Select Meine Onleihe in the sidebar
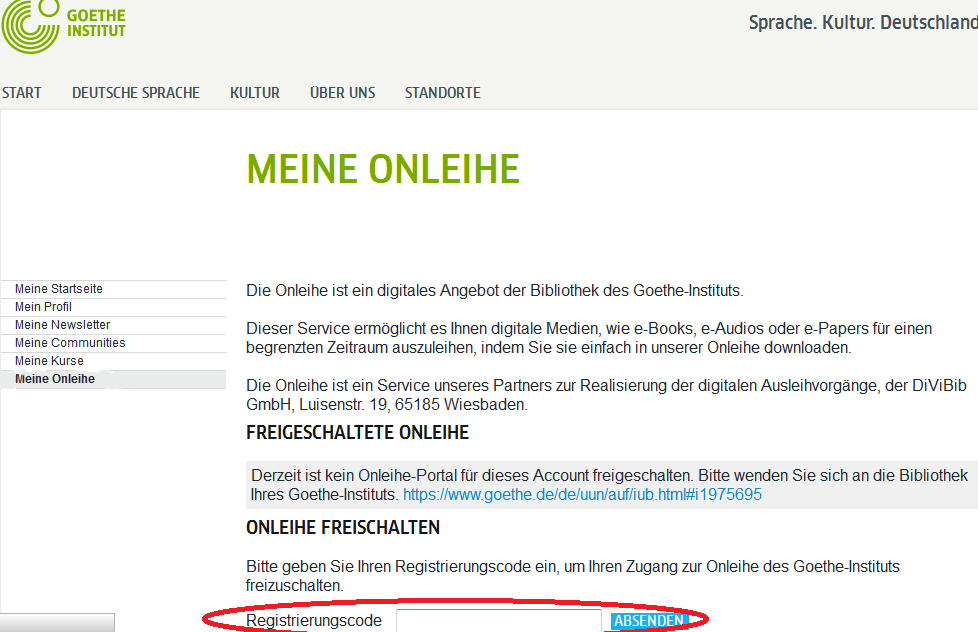Image resolution: width=978 pixels, height=632 pixels. [x=114, y=379]
